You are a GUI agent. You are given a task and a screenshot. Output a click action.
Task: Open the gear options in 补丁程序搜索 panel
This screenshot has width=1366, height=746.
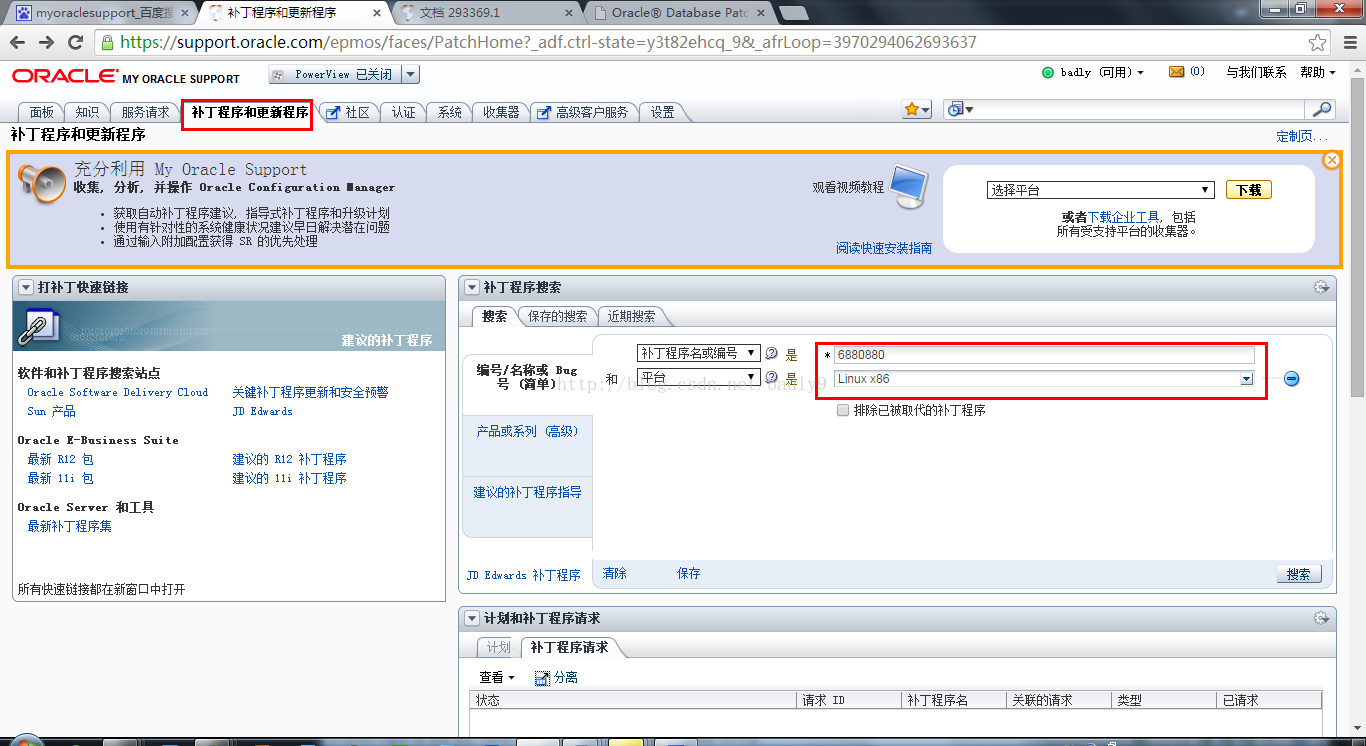[x=1322, y=287]
